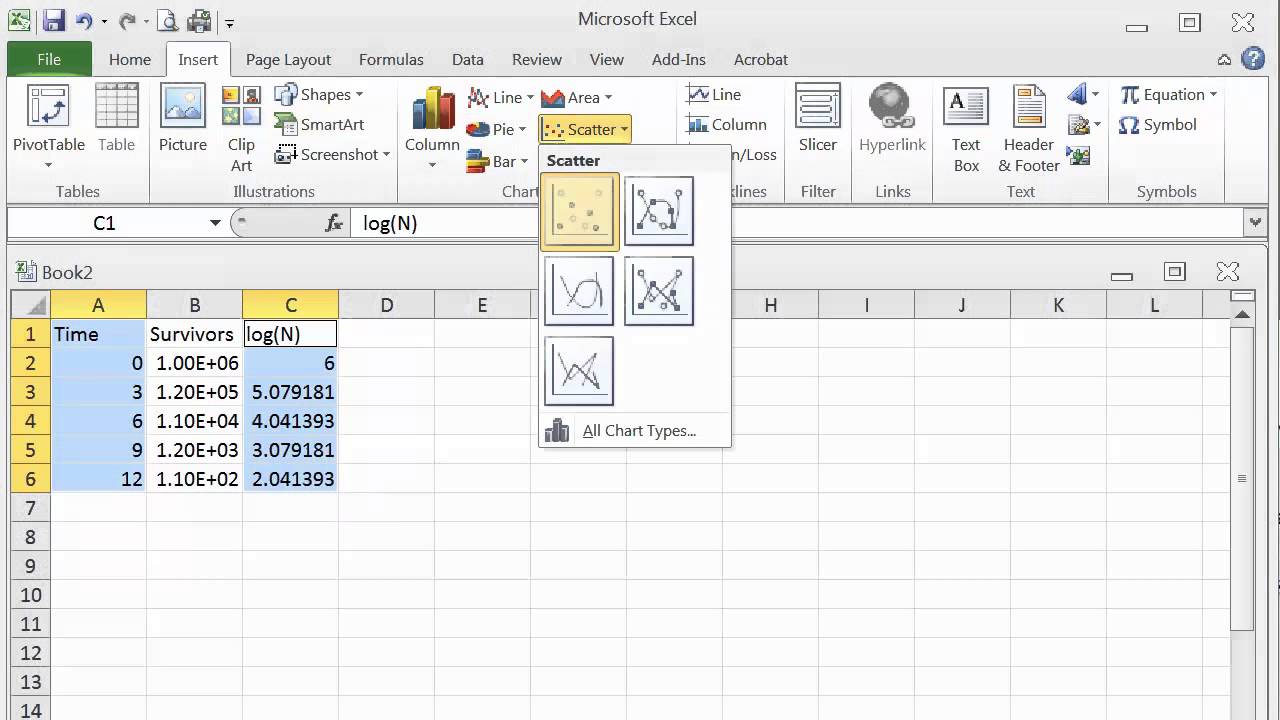
Task: Select the Survivors cell B1
Action: coord(194,334)
